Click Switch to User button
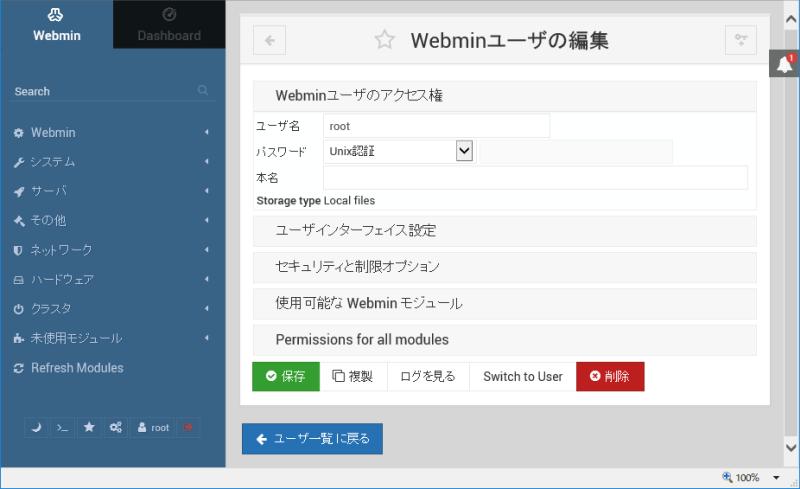Image resolution: width=800 pixels, height=489 pixels. (522, 377)
